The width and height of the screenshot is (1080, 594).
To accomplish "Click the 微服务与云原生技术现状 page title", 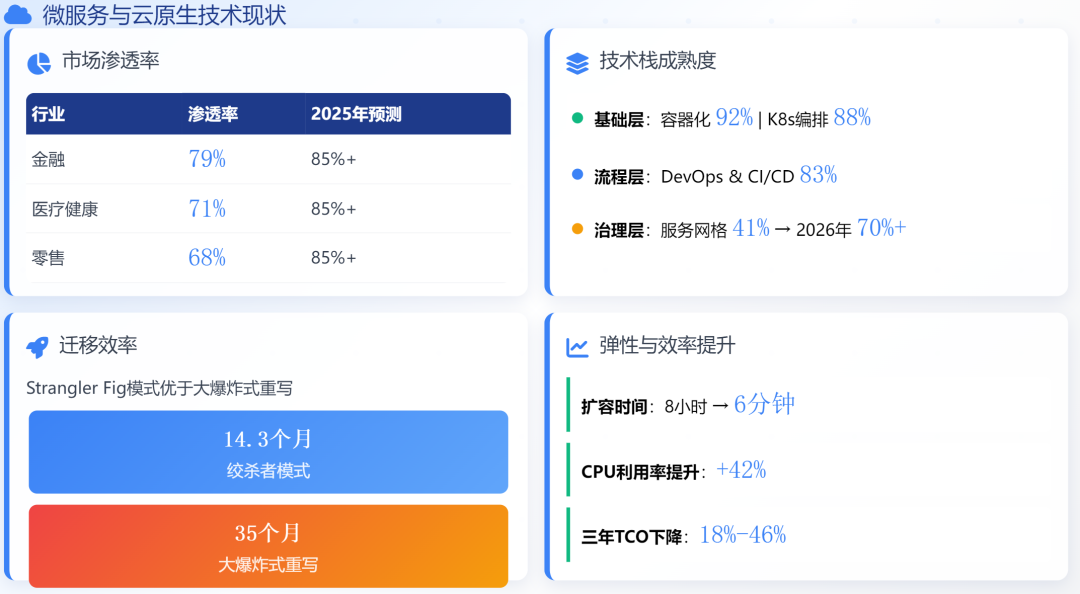I will 165,14.
